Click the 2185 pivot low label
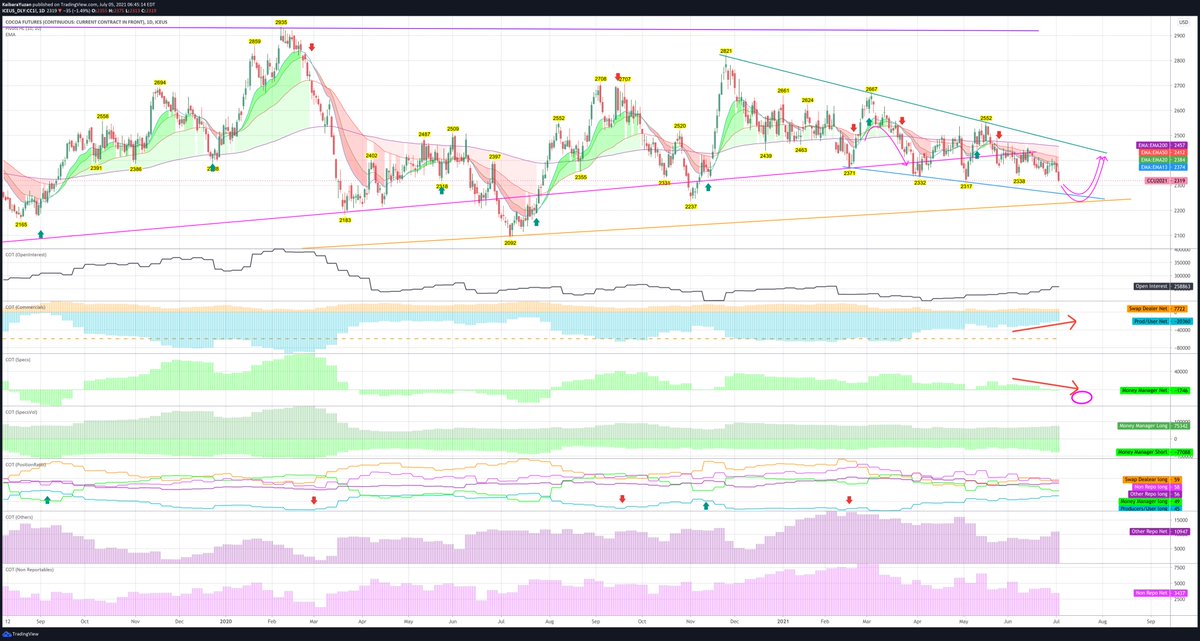 pyautogui.click(x=22, y=225)
